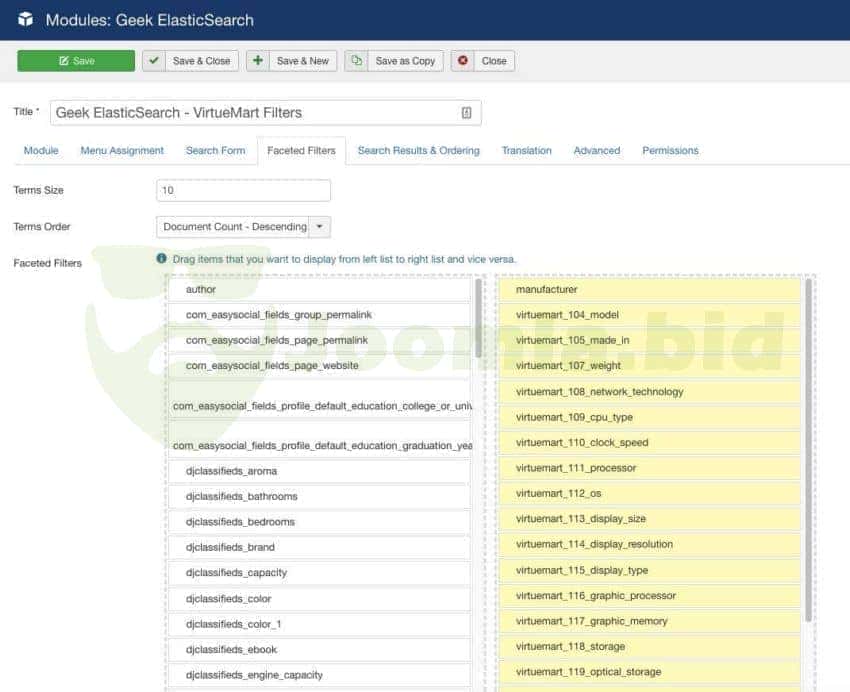Select the Faceted Filters tab
850x692 pixels.
tap(301, 151)
